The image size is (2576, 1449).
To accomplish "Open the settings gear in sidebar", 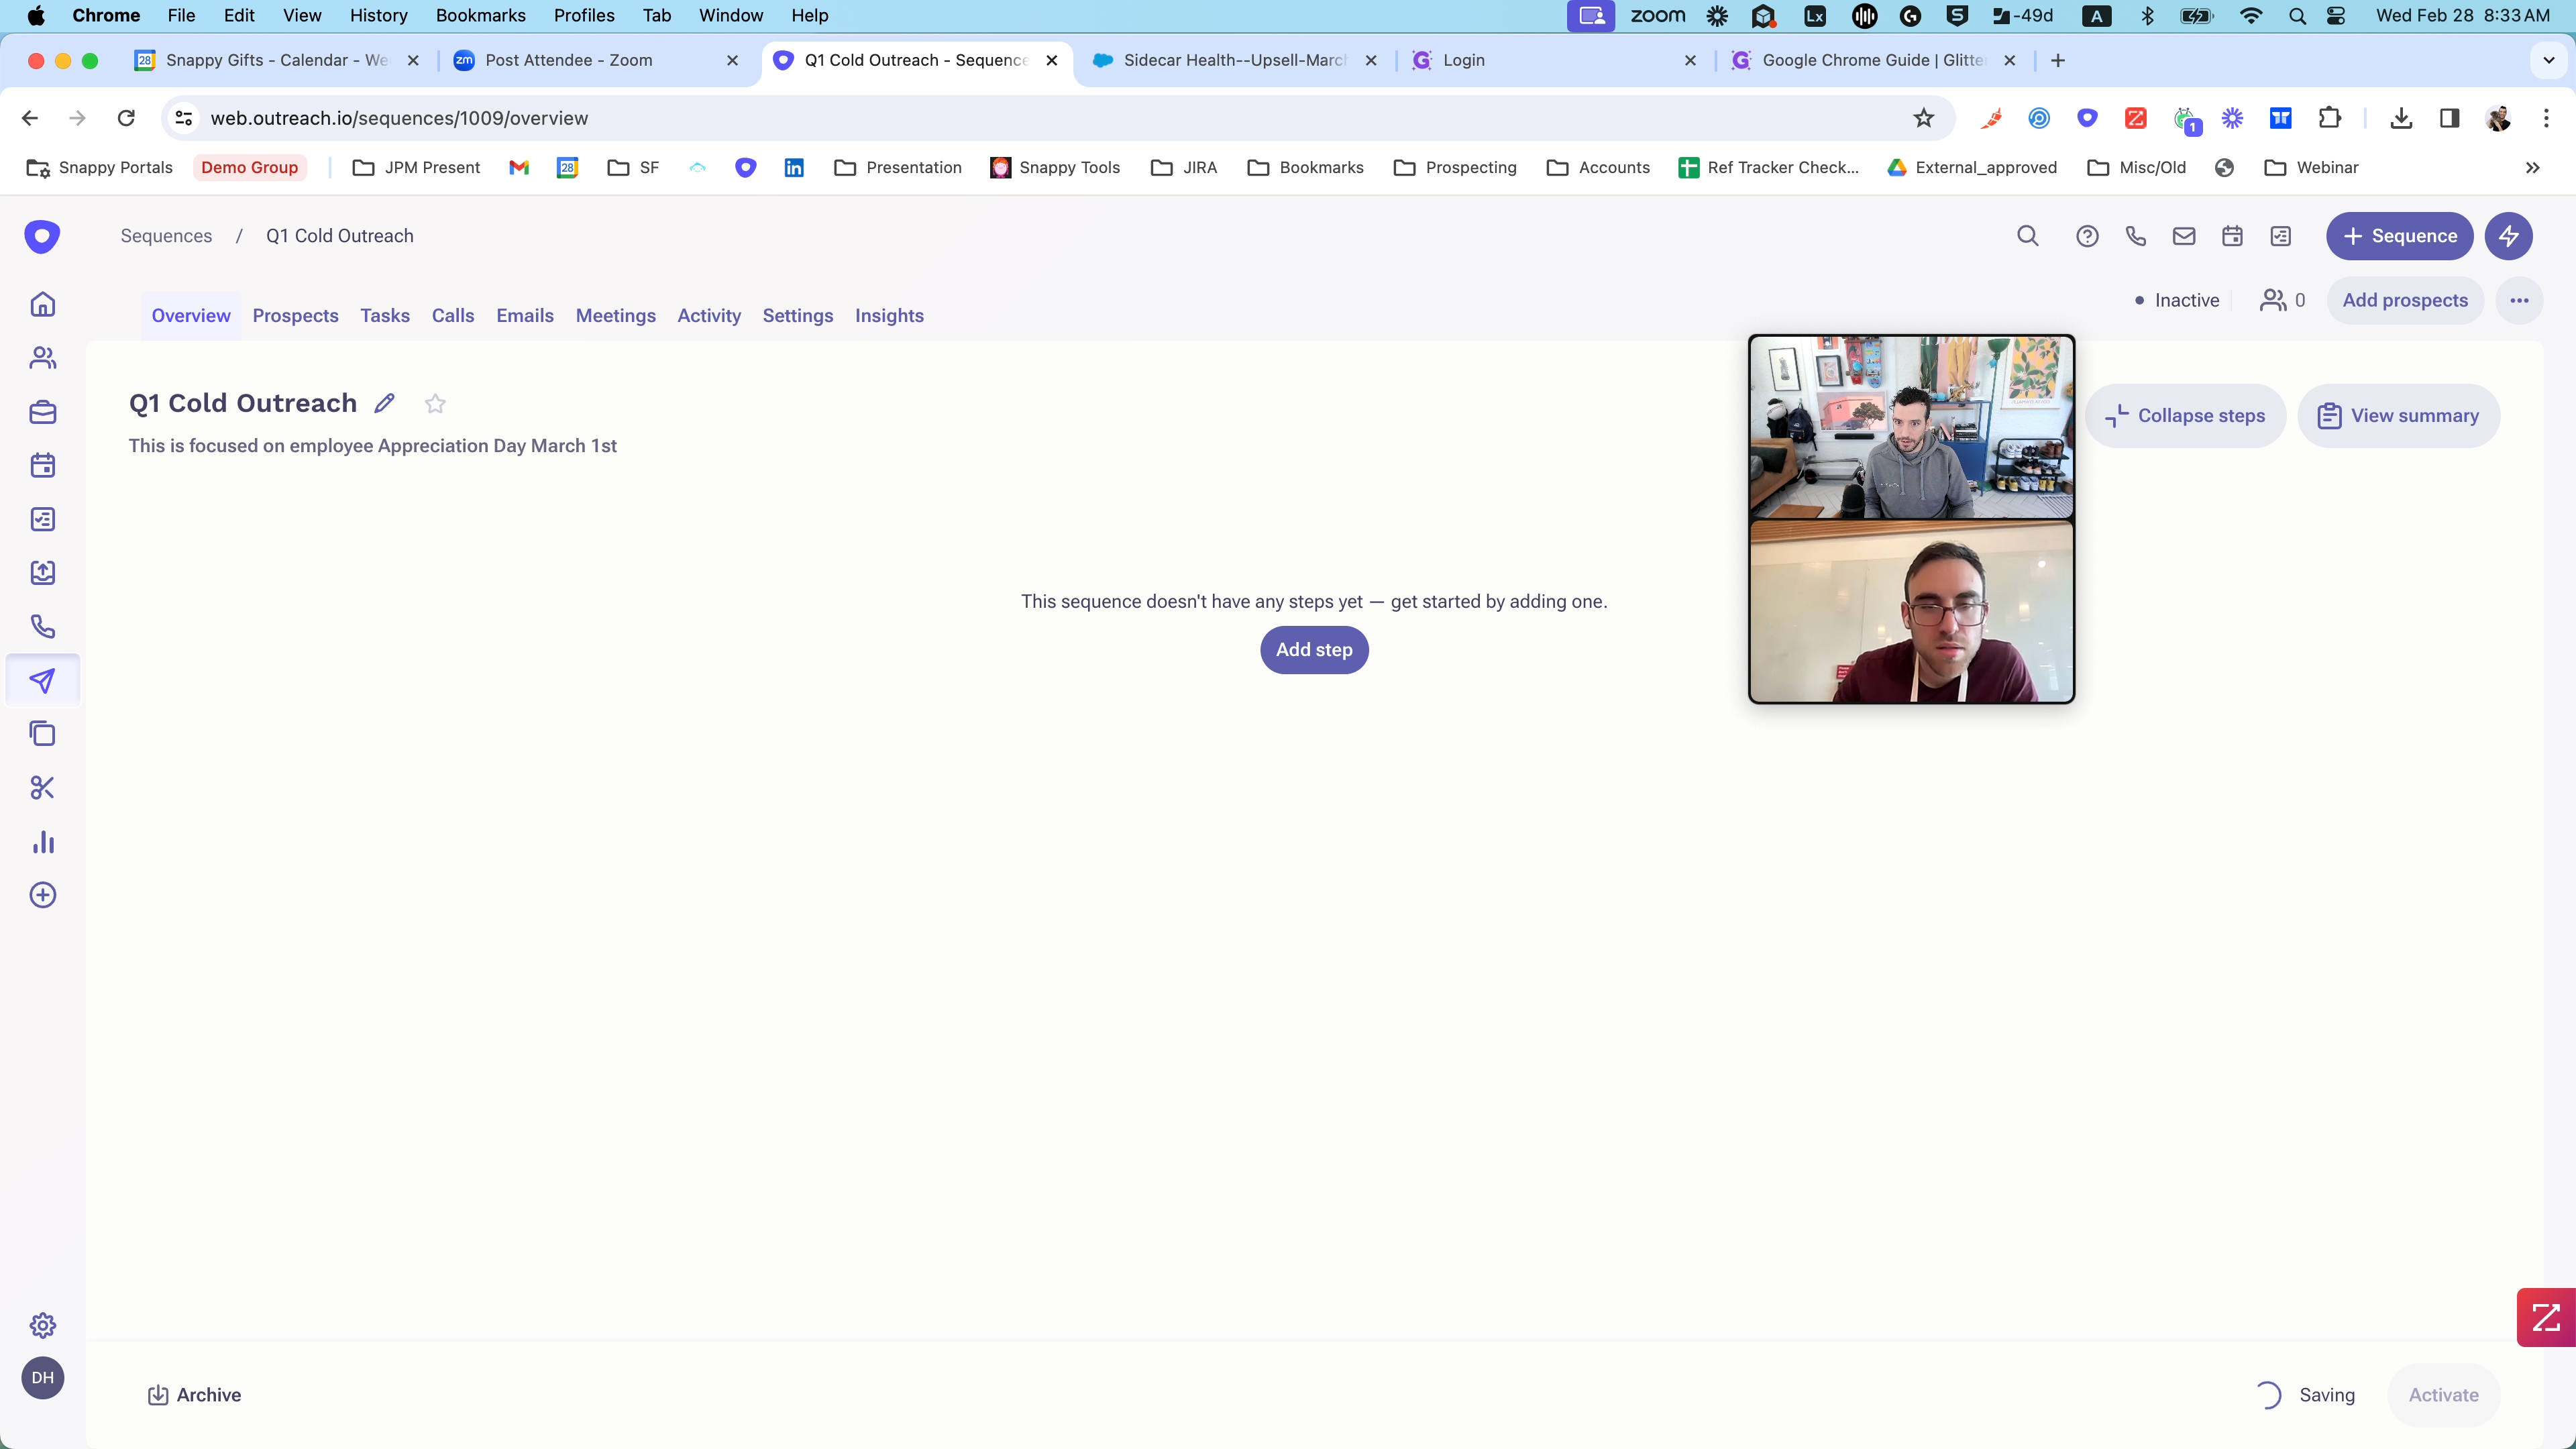I will click(x=42, y=1325).
